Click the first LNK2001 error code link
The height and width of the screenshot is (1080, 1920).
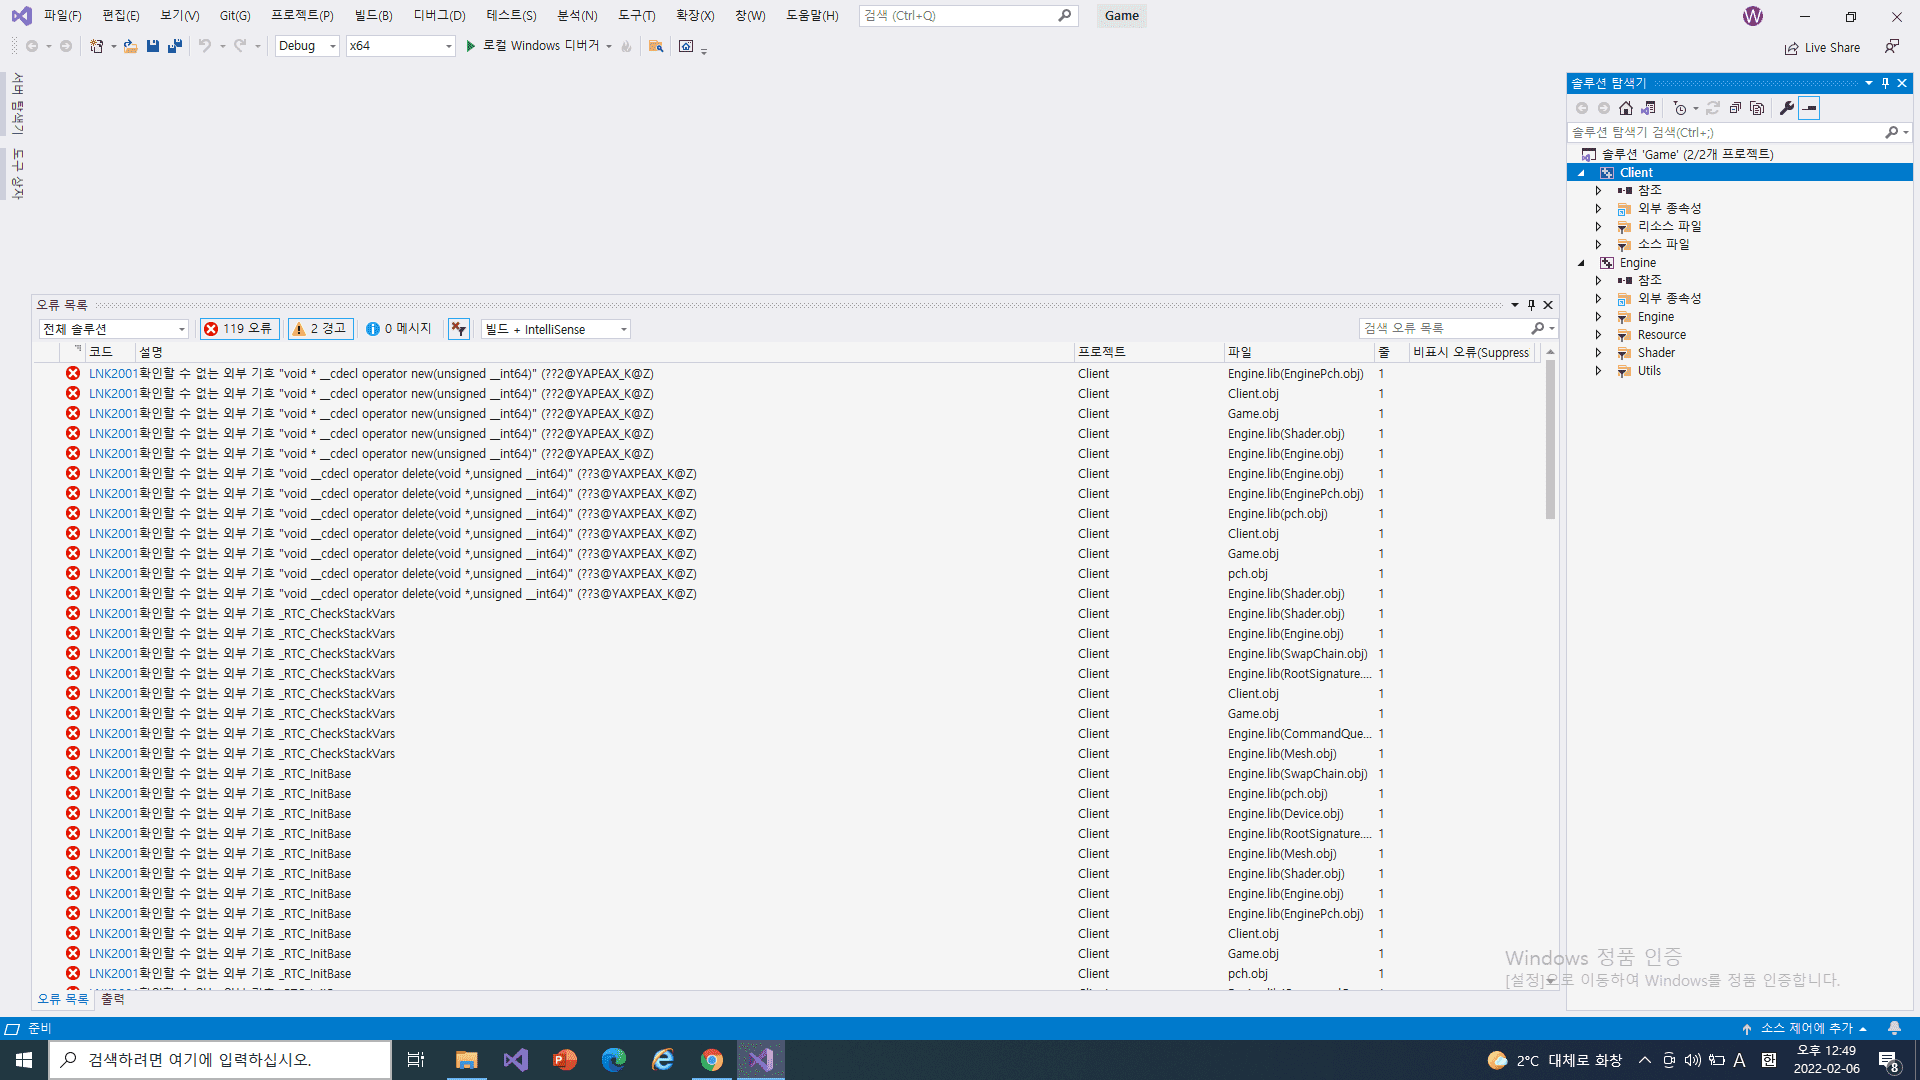pyautogui.click(x=113, y=374)
